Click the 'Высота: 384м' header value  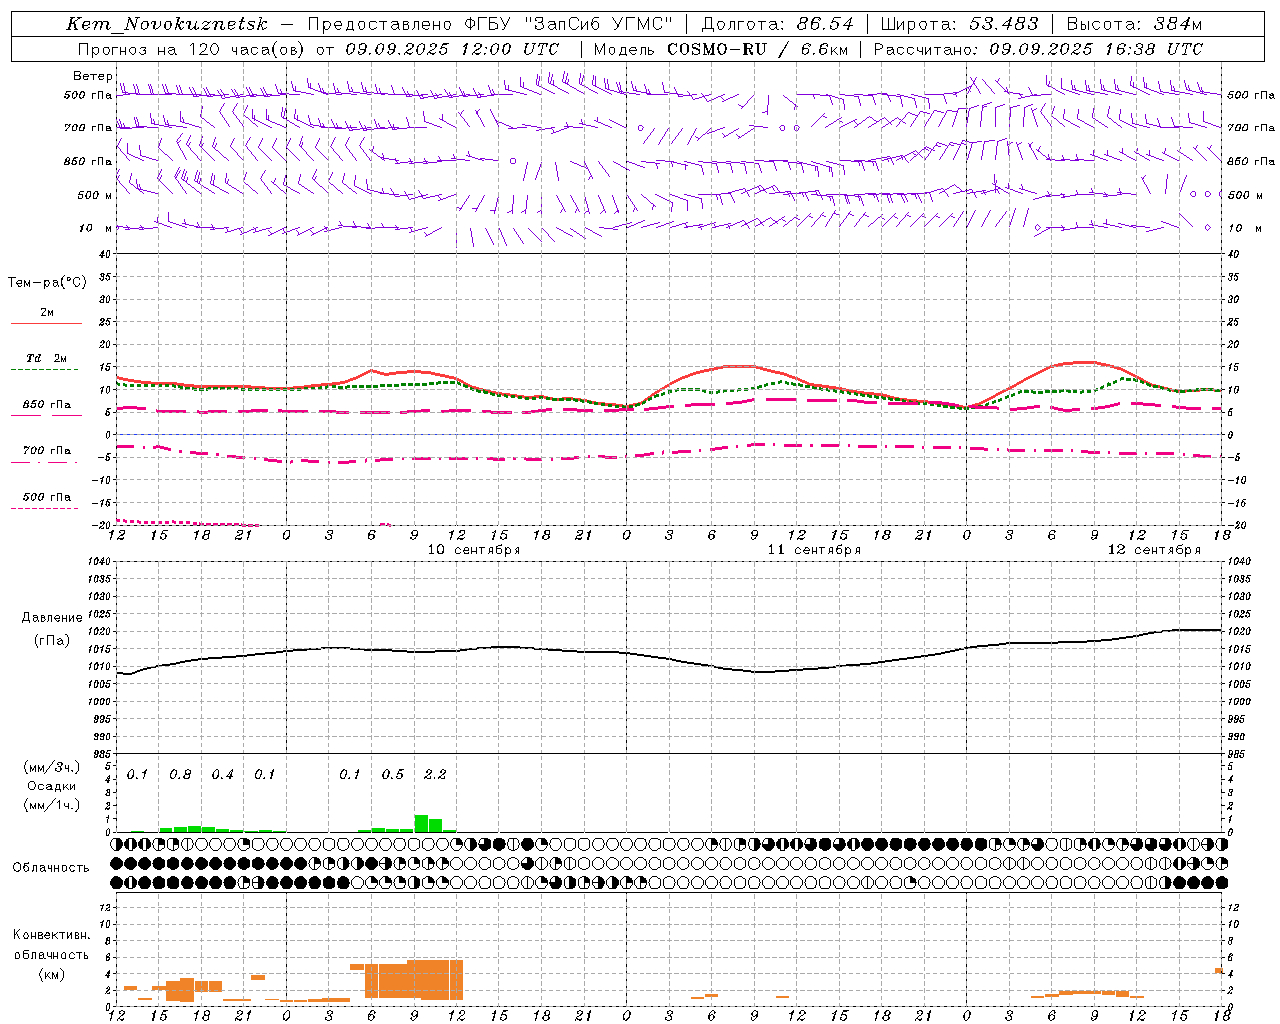coord(1134,24)
